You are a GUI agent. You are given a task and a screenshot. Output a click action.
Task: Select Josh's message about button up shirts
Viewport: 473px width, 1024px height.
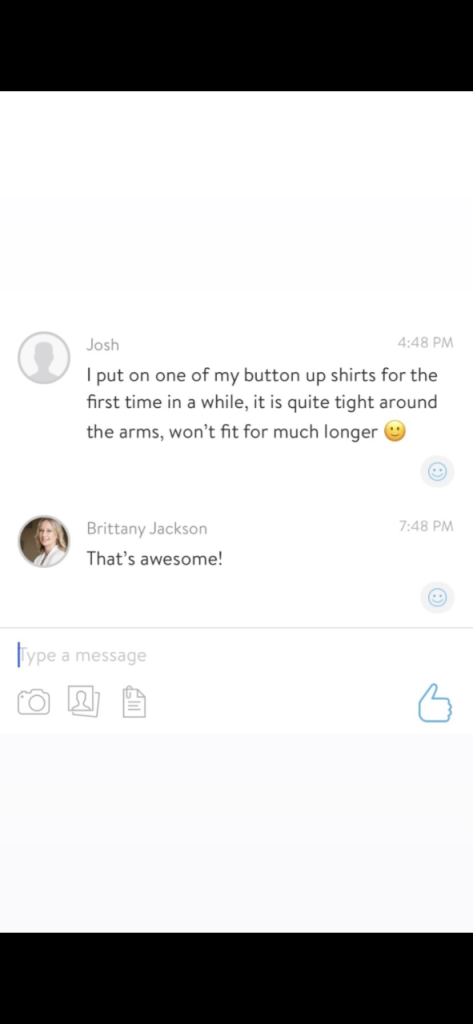pos(262,403)
